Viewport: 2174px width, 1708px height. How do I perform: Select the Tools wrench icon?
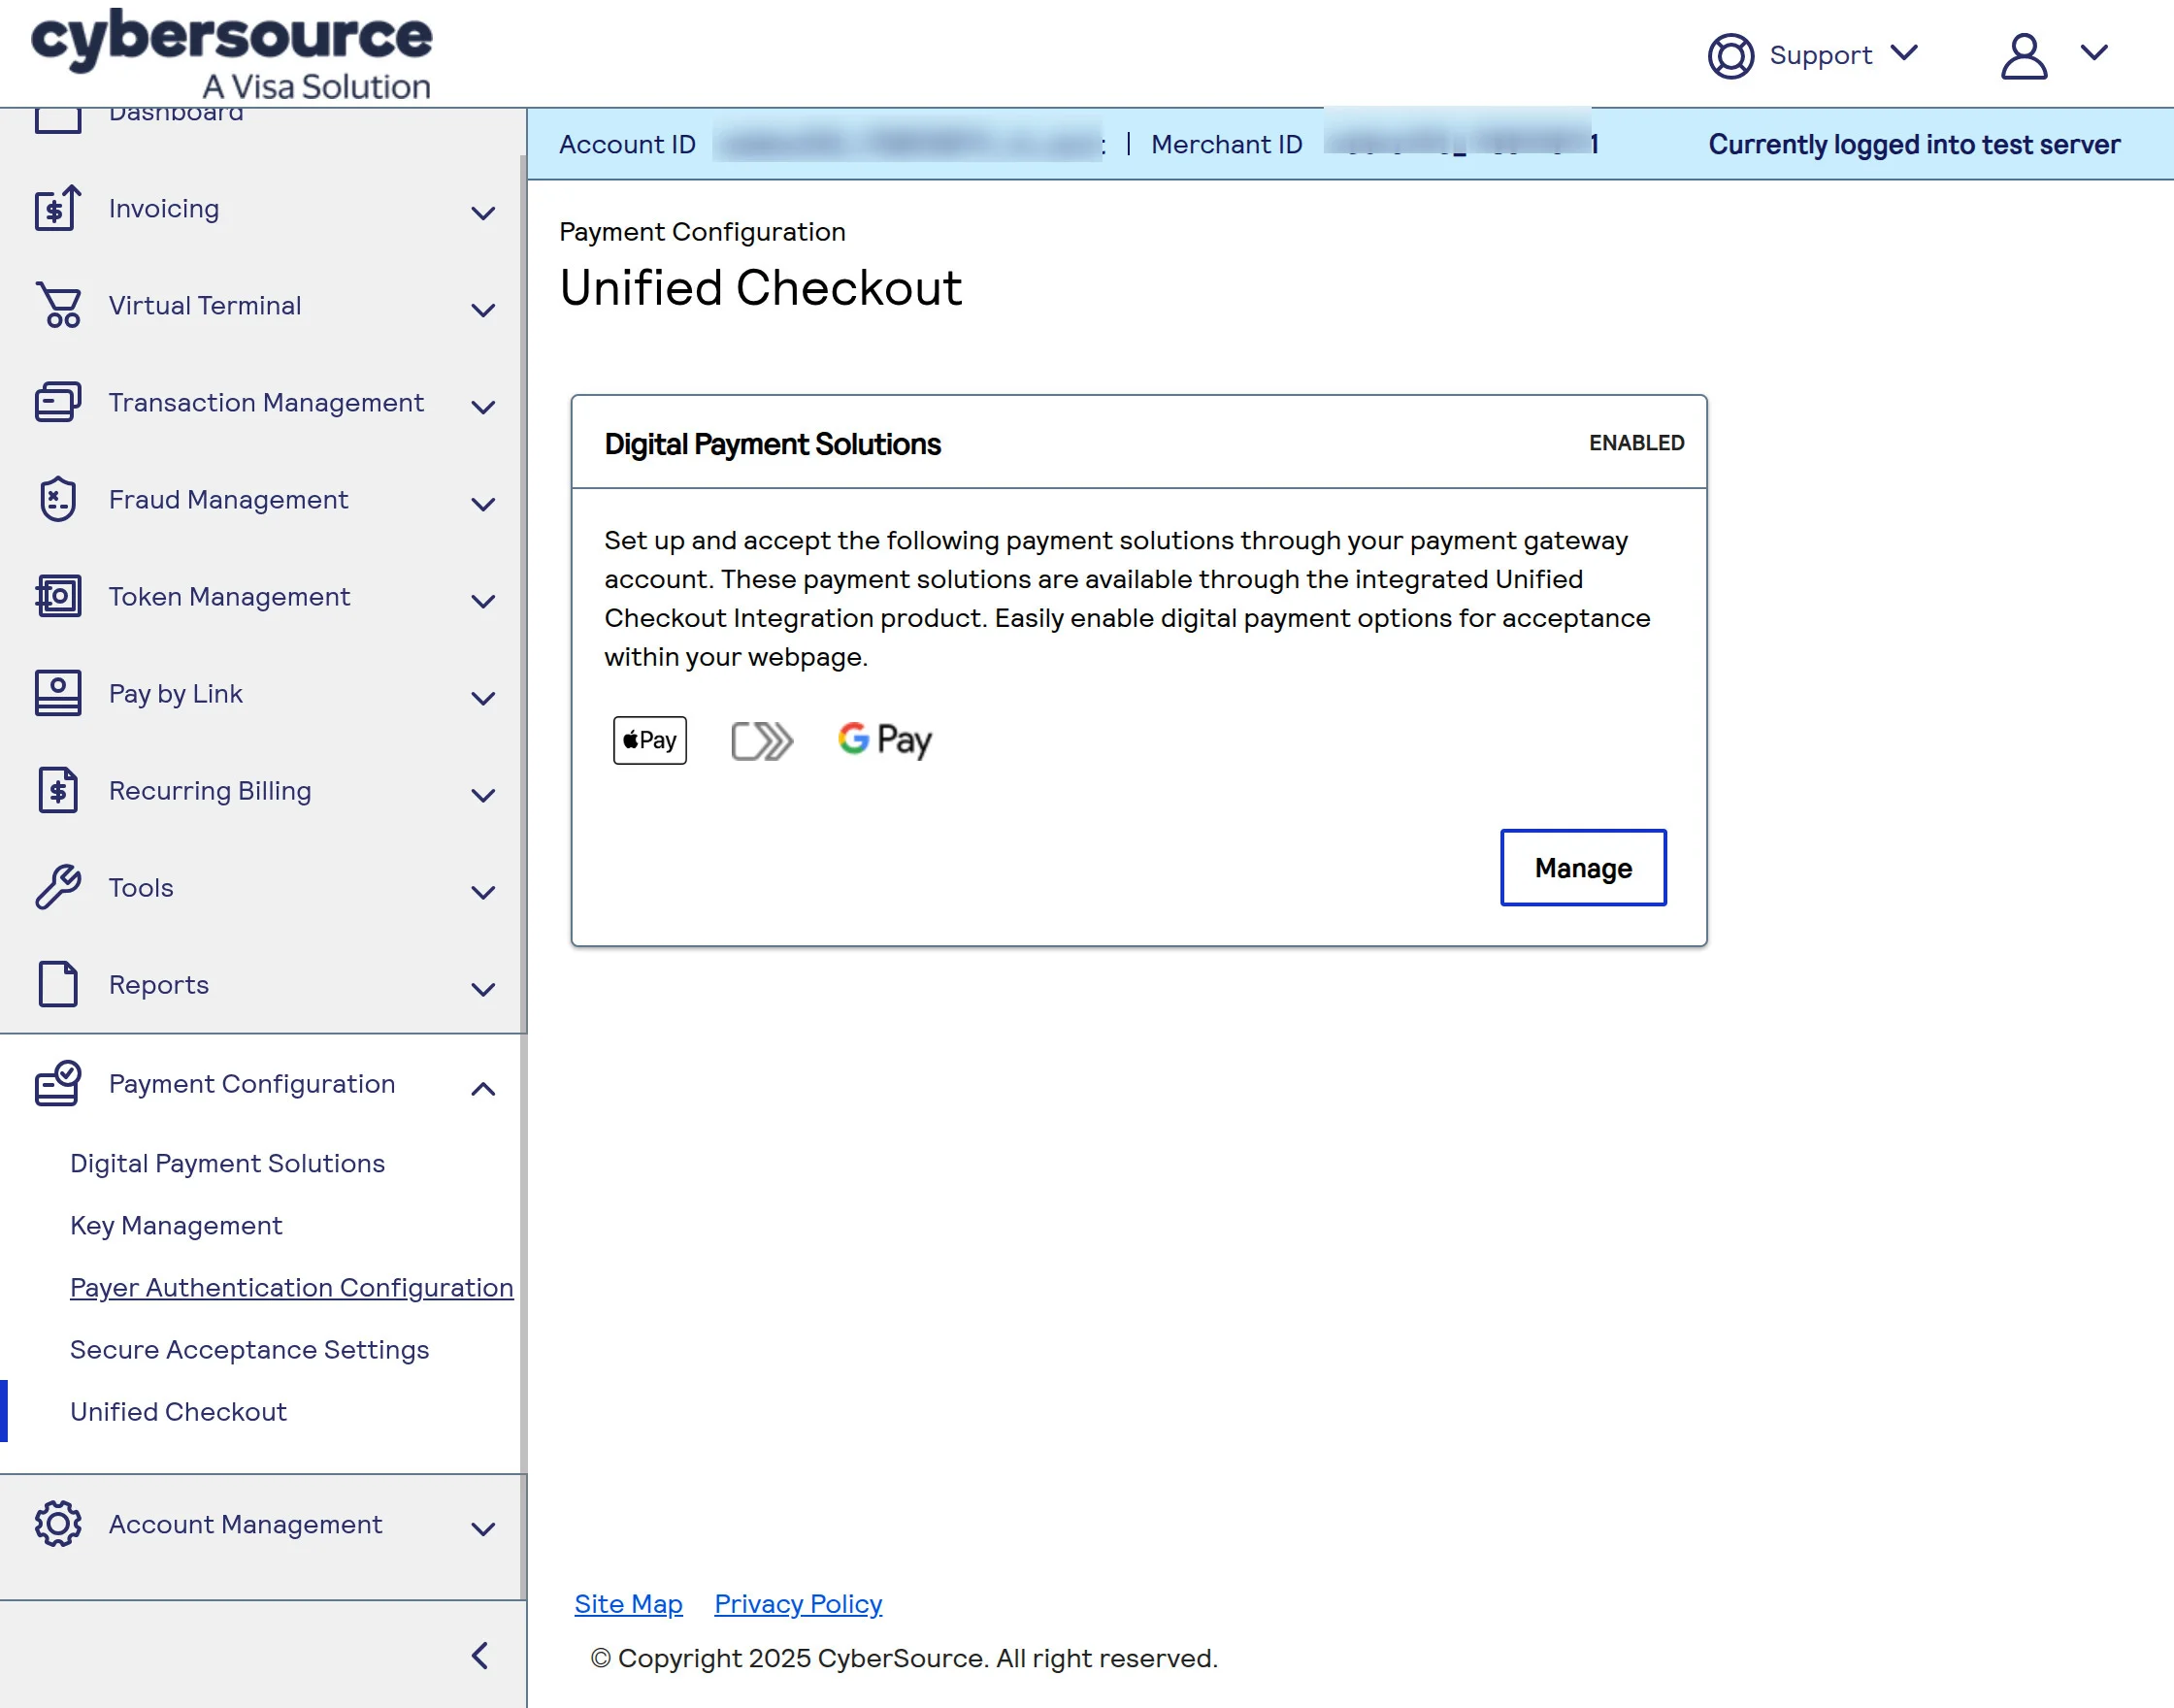[x=57, y=887]
